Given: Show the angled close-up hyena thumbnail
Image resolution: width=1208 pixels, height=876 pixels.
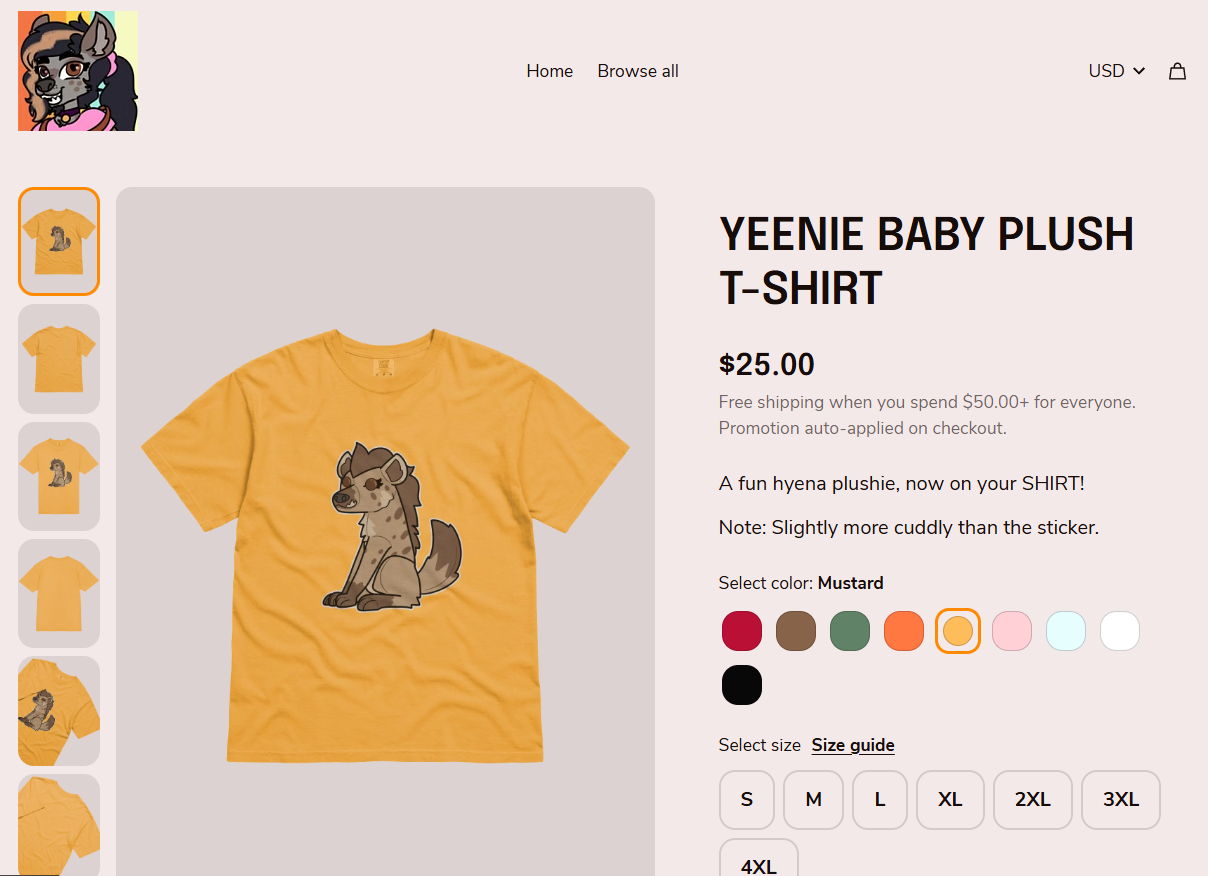Looking at the screenshot, I should click(59, 710).
